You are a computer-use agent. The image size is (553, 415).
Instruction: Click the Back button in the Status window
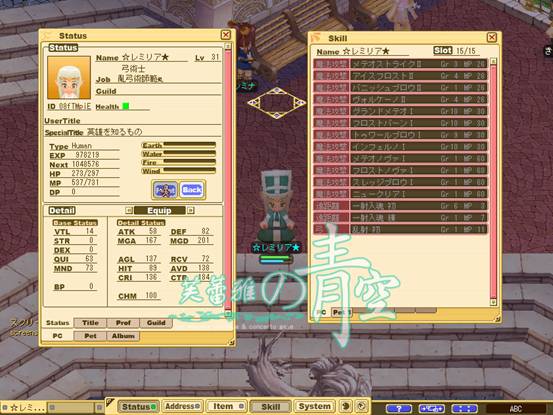coord(192,190)
